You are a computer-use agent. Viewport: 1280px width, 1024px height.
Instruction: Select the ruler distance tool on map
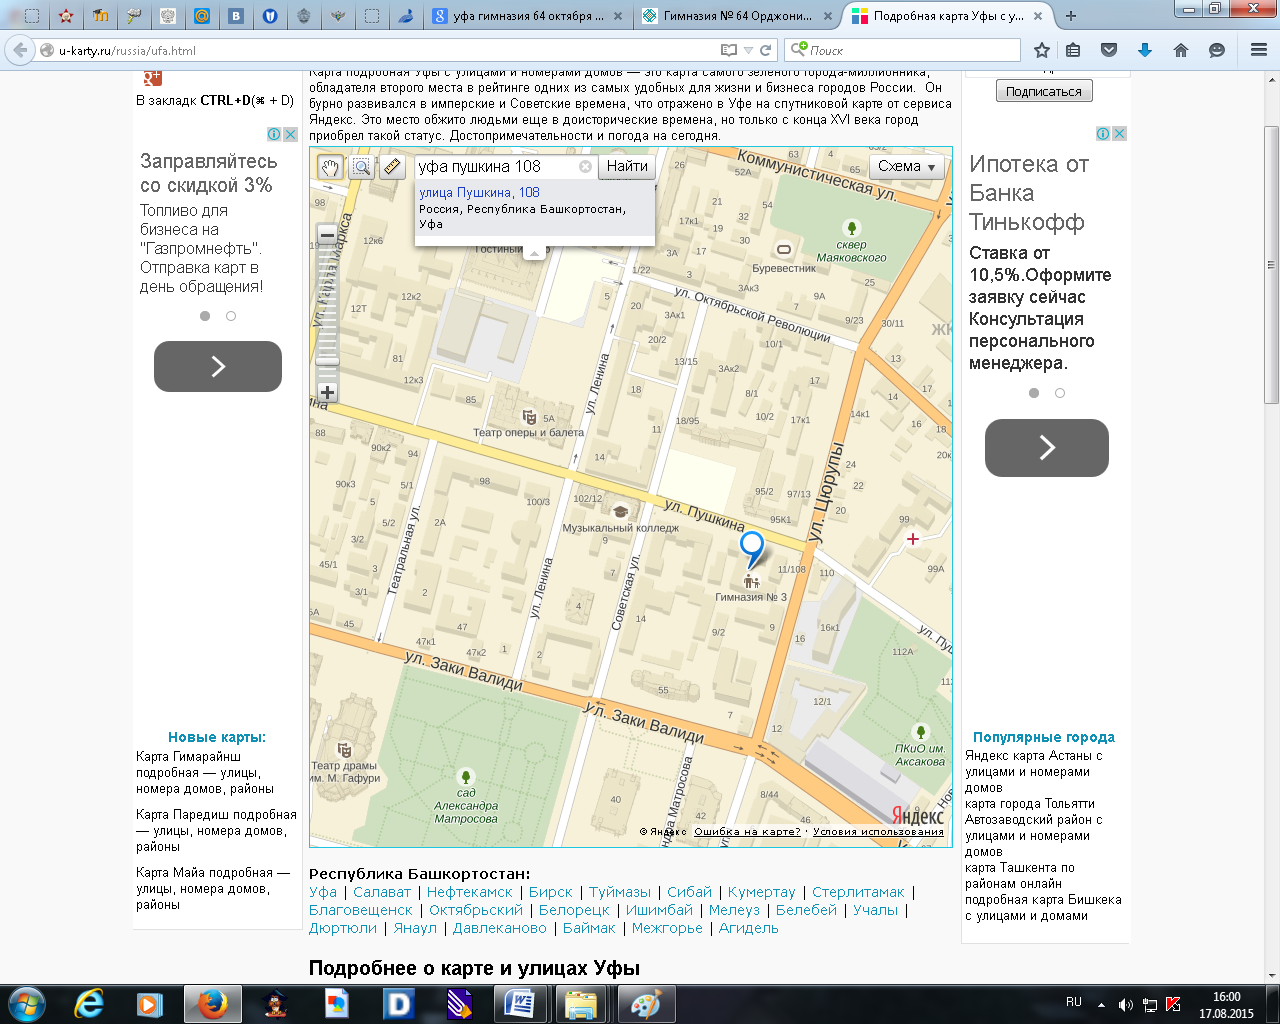coord(392,167)
